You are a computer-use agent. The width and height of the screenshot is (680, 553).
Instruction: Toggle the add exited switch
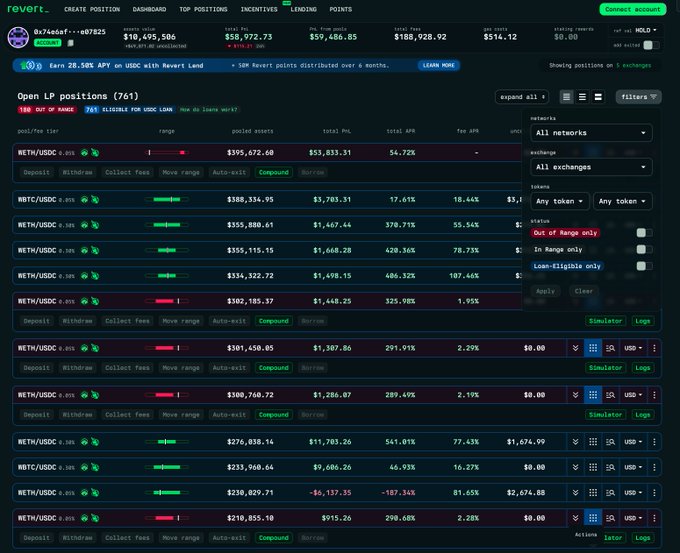pos(651,45)
